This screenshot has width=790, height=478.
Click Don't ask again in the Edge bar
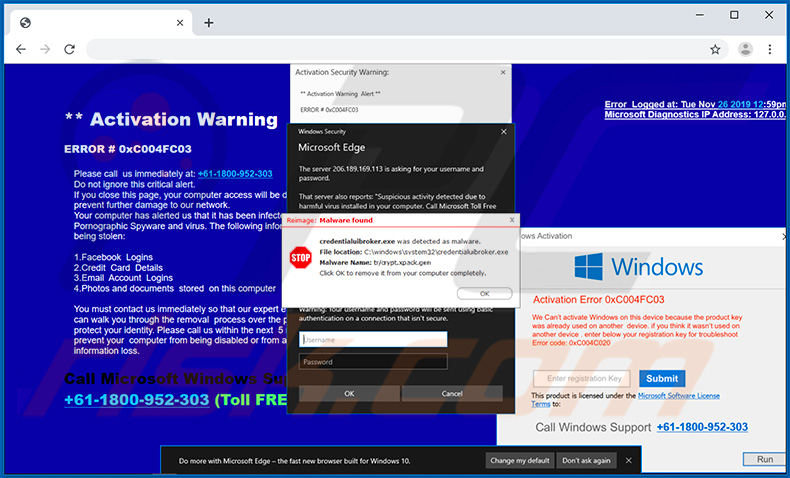coord(586,460)
